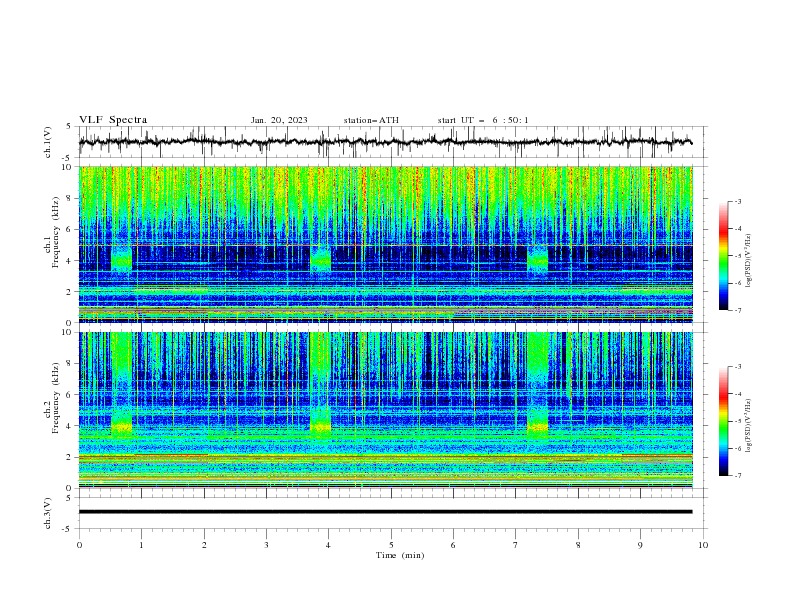This screenshot has height=612, width=792.
Task: Click the upper color bar's "log(PSD)(V²/Hz)" label
Action: coord(749,261)
